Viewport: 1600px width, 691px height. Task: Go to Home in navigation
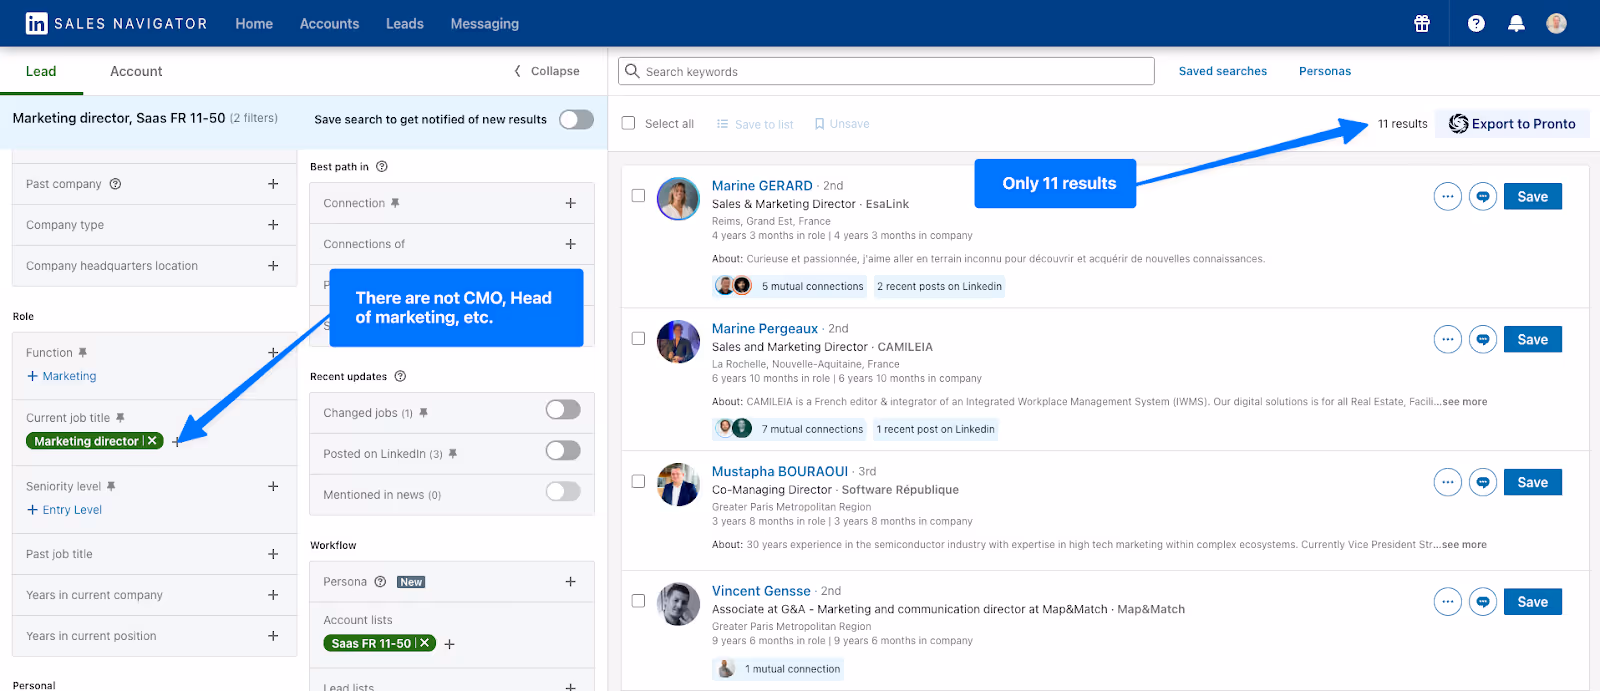(254, 23)
